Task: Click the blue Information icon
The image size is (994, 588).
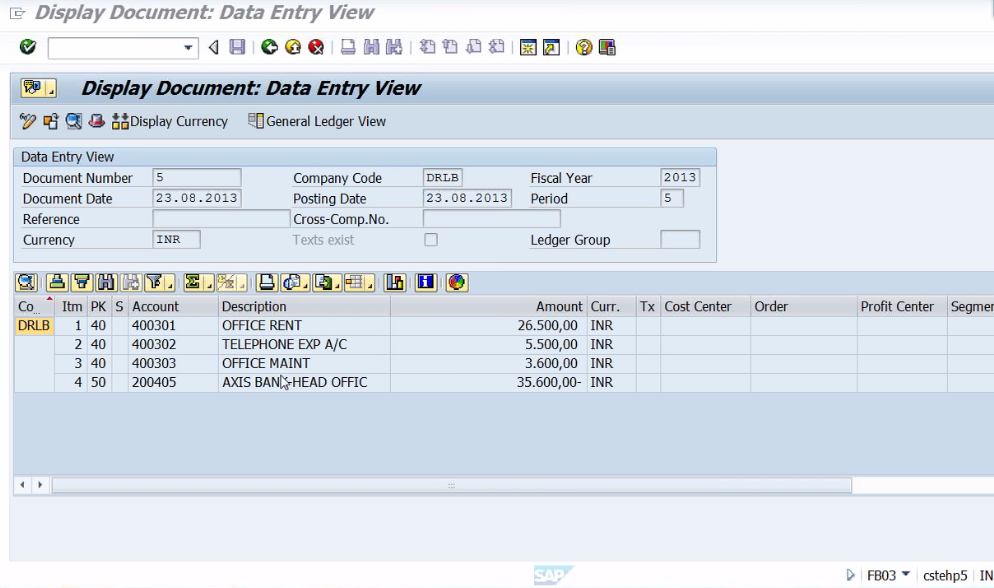Action: pyautogui.click(x=426, y=283)
